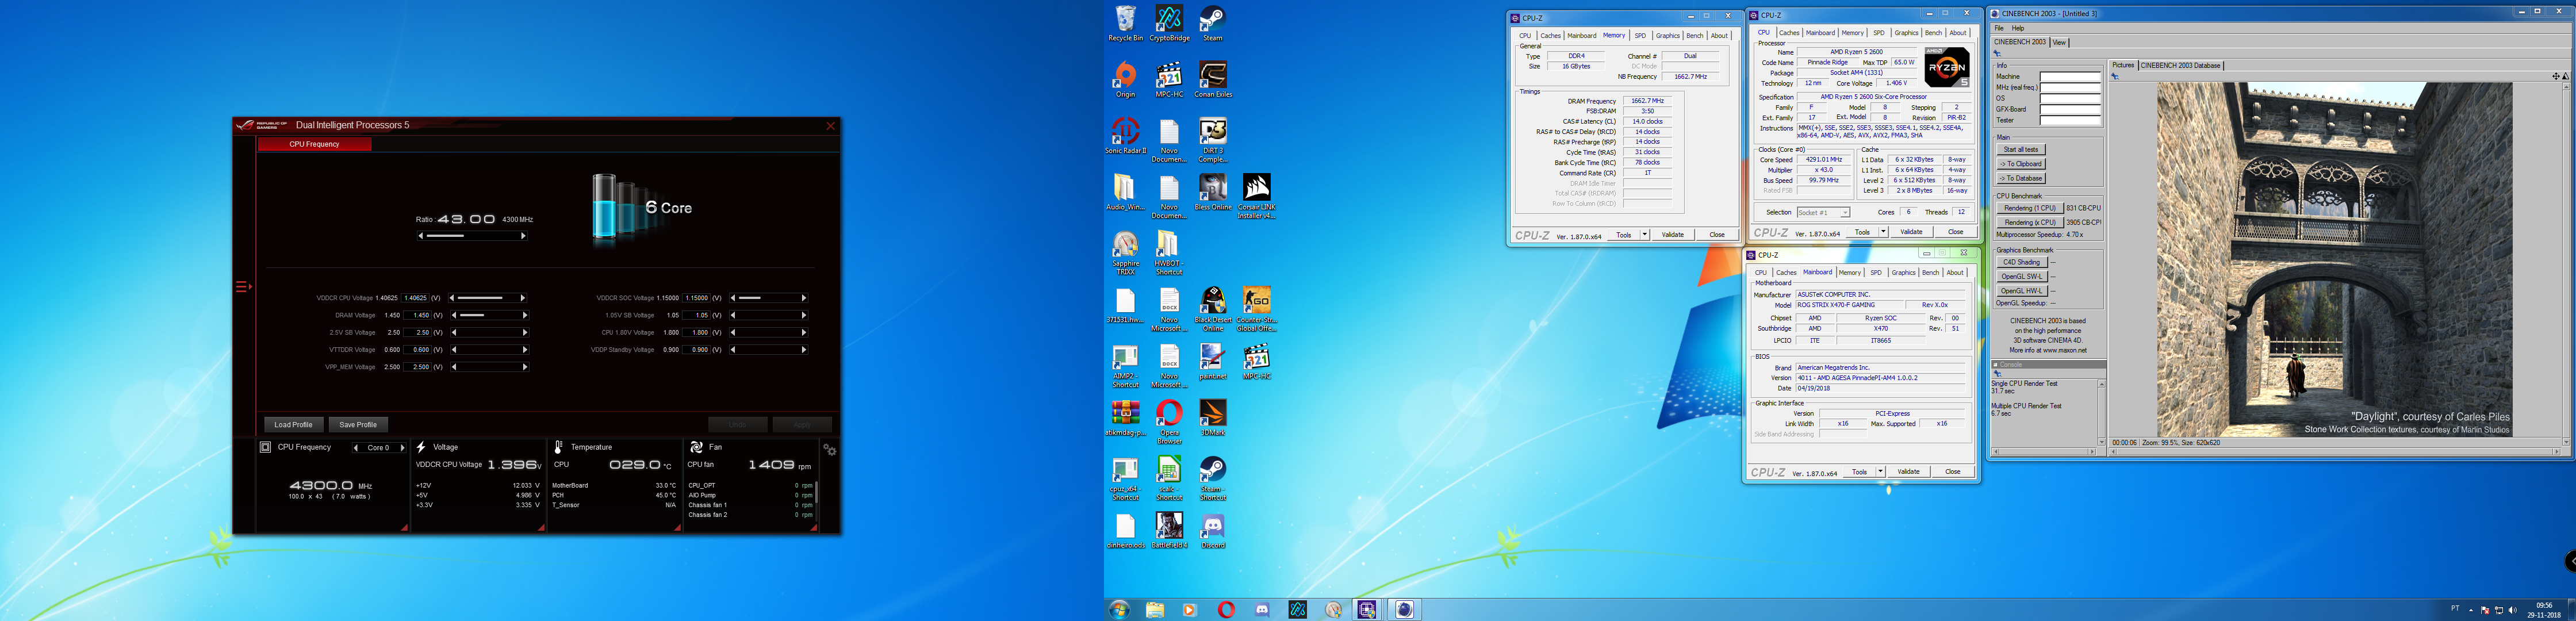
Task: Click the VDDCR CPU Voltage slider track
Action: 488,298
